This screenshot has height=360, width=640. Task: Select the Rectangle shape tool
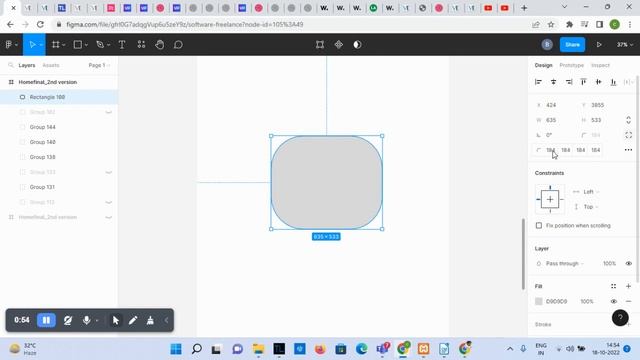pyautogui.click(x=78, y=44)
